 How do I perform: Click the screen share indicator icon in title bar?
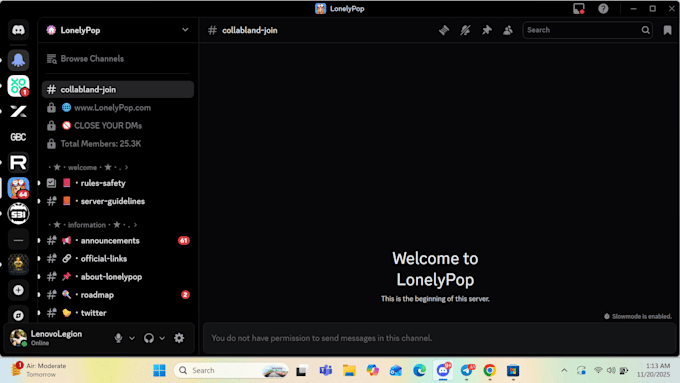(579, 9)
